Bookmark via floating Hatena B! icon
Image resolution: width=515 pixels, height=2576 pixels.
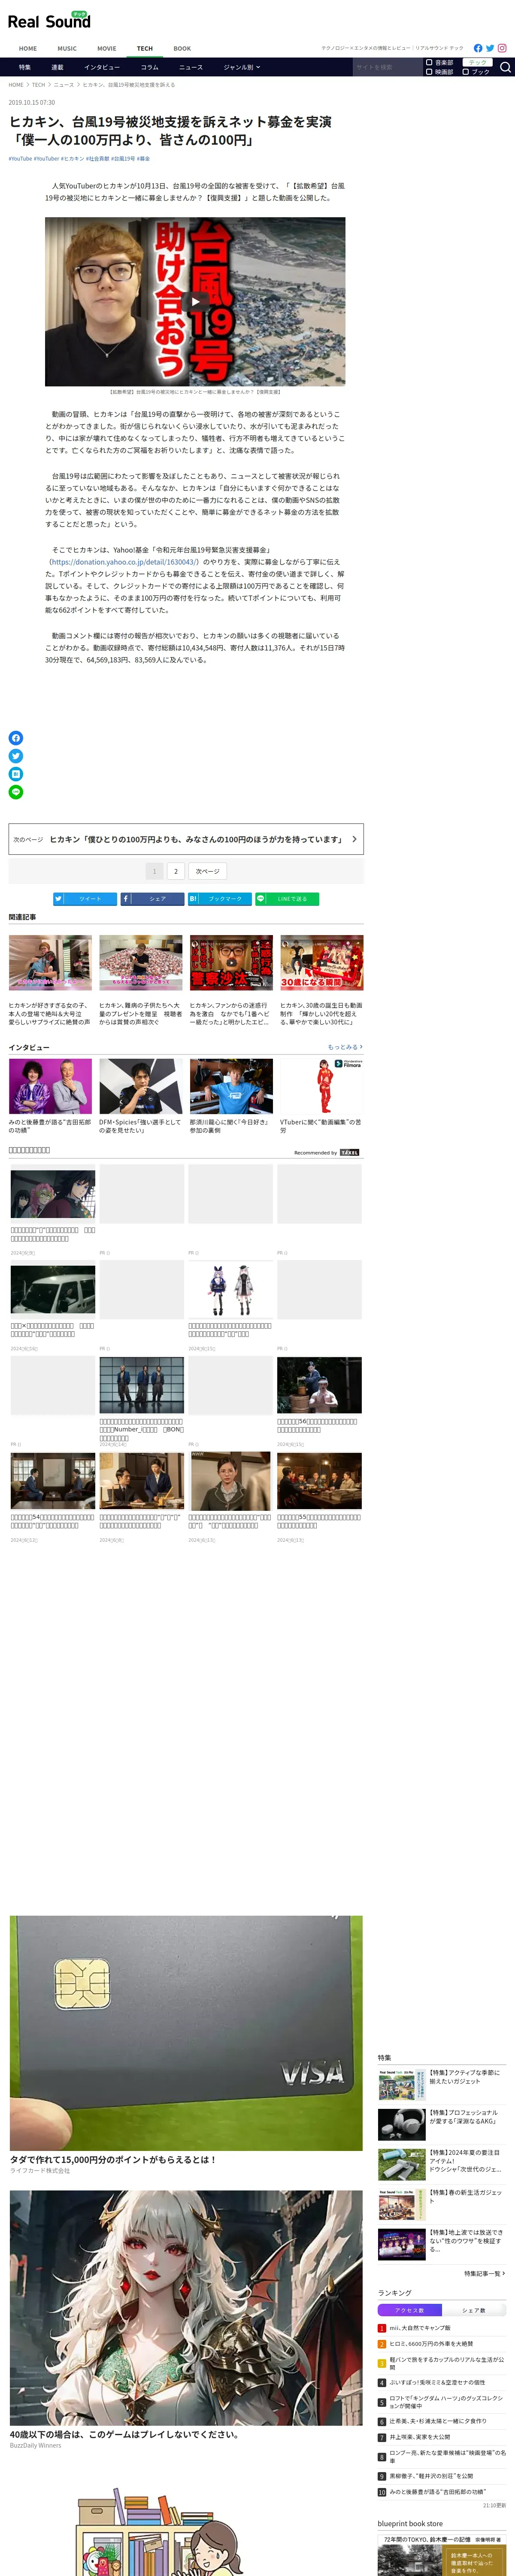16,774
